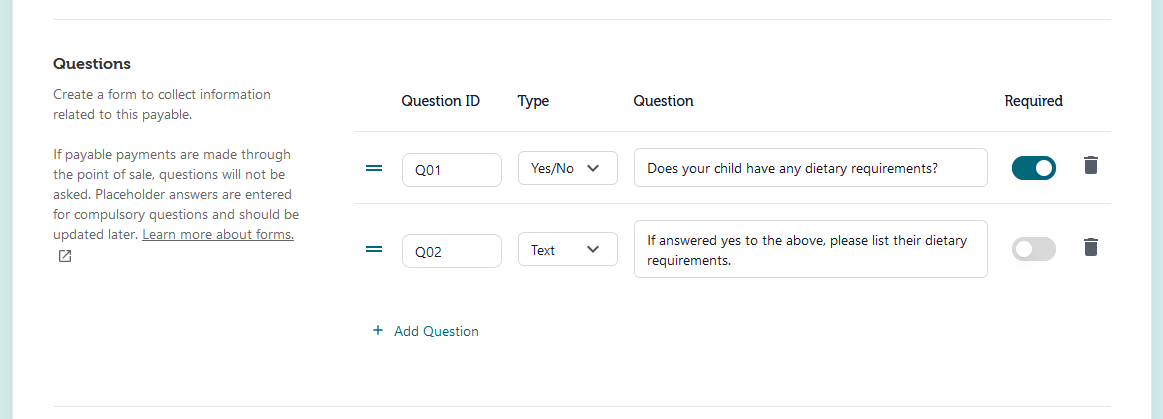Focus the Q02 Question ID field

coord(452,251)
